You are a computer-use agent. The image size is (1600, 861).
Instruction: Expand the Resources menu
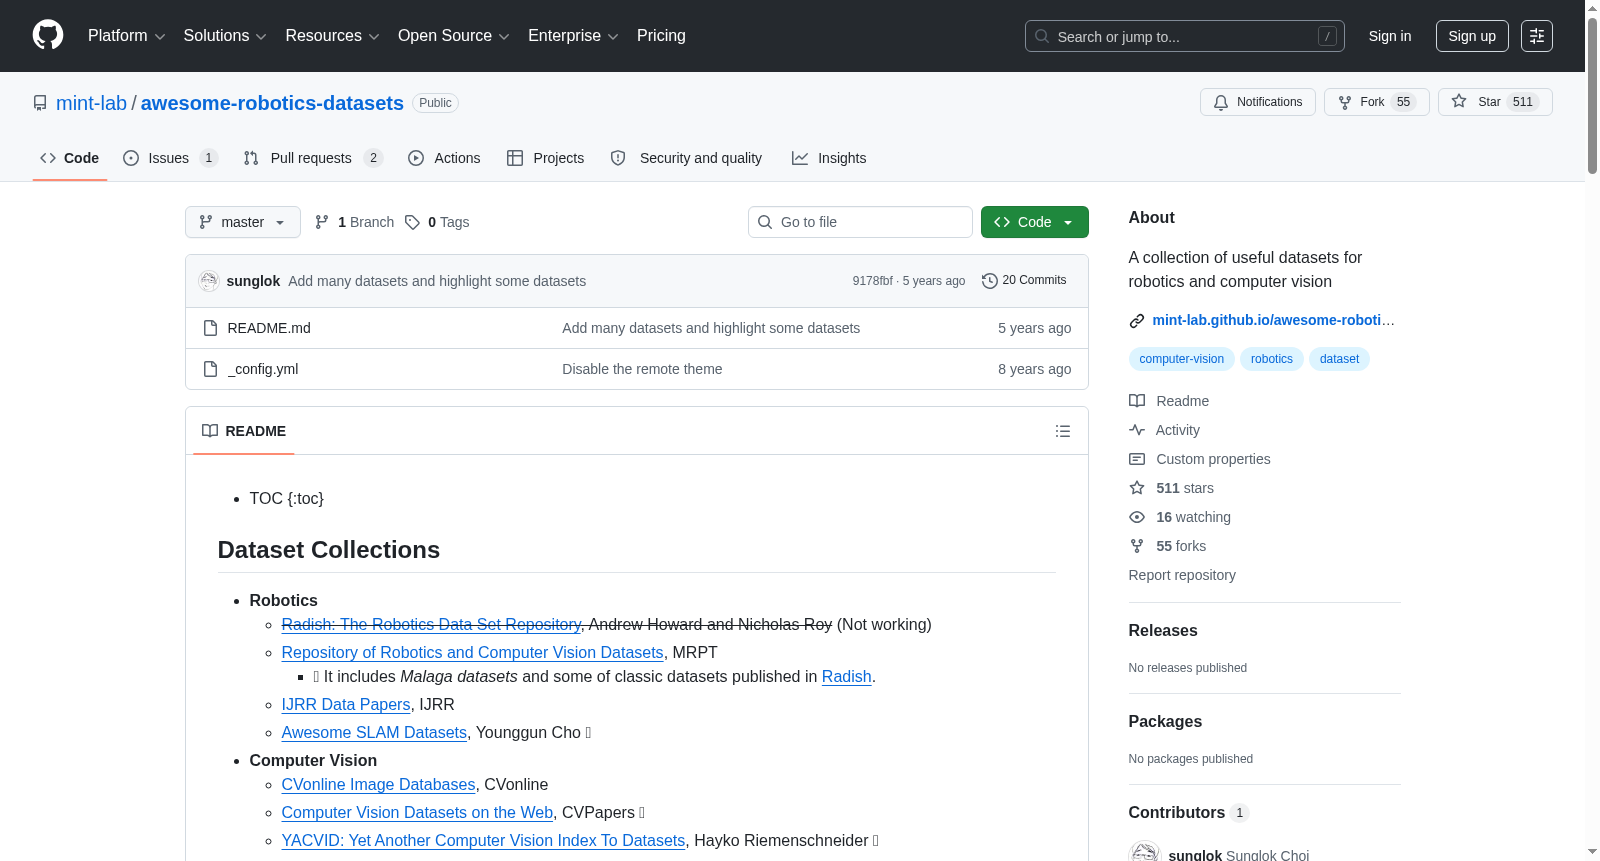332,36
